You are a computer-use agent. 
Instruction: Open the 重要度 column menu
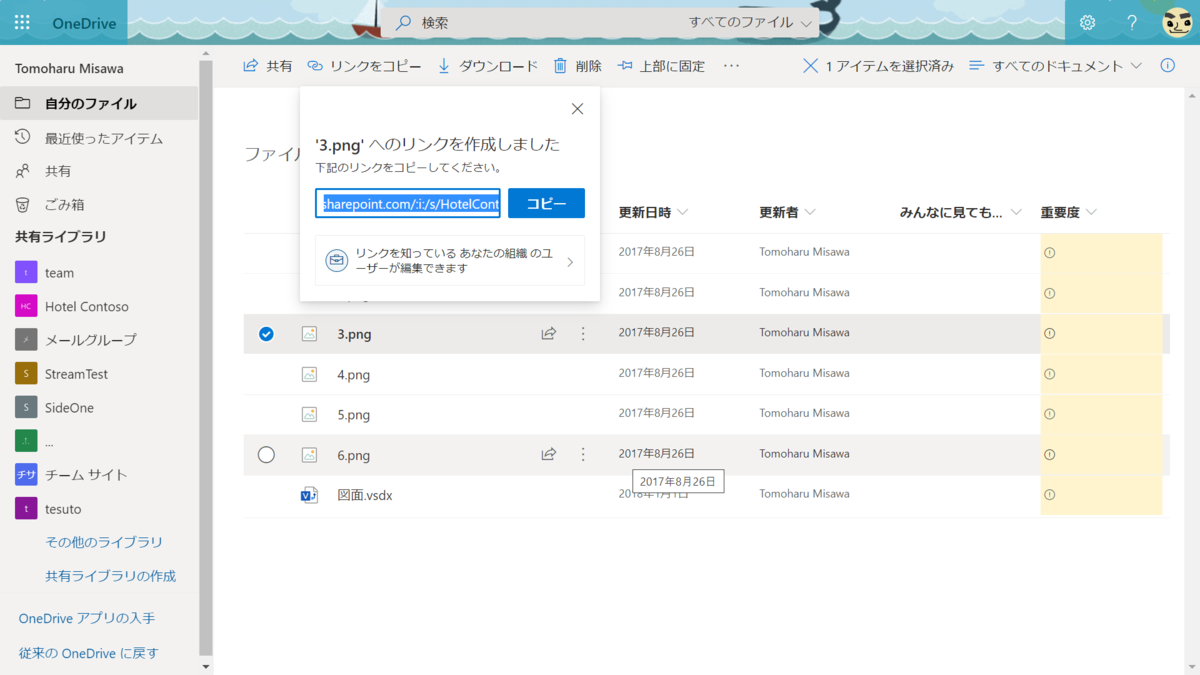(1069, 212)
